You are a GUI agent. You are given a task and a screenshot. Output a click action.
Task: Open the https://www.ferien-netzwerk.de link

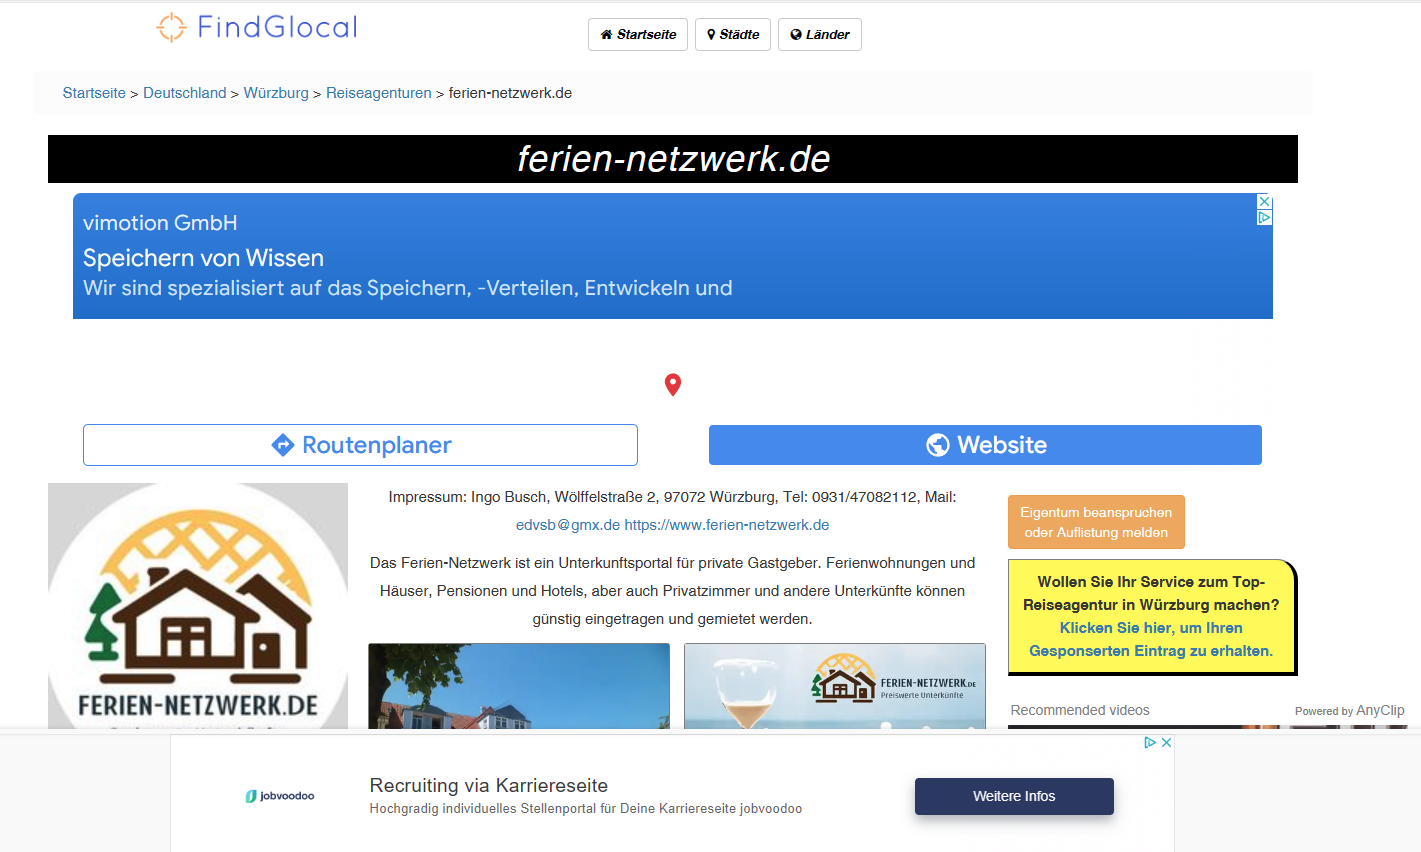pos(727,525)
